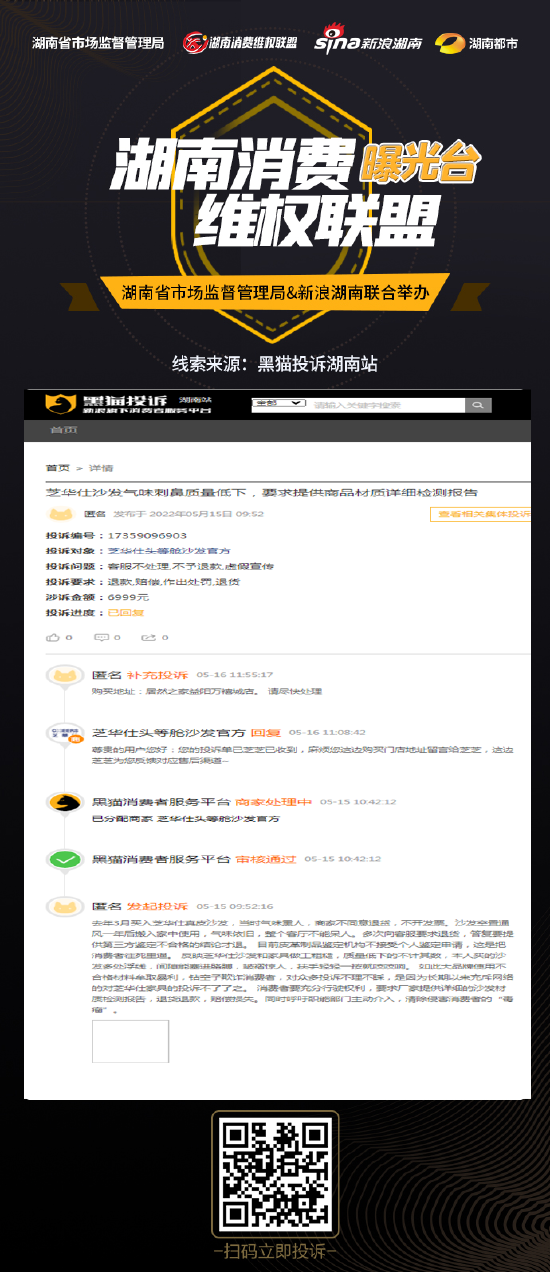
Task: Click 湖南省市场监督管理局 text at top left
Action: [98, 43]
